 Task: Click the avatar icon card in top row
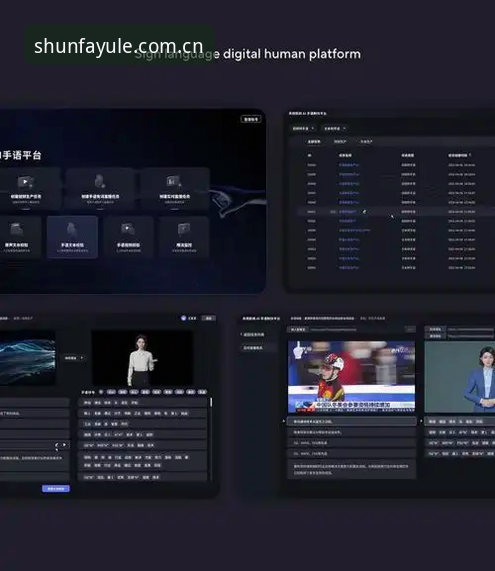100,189
